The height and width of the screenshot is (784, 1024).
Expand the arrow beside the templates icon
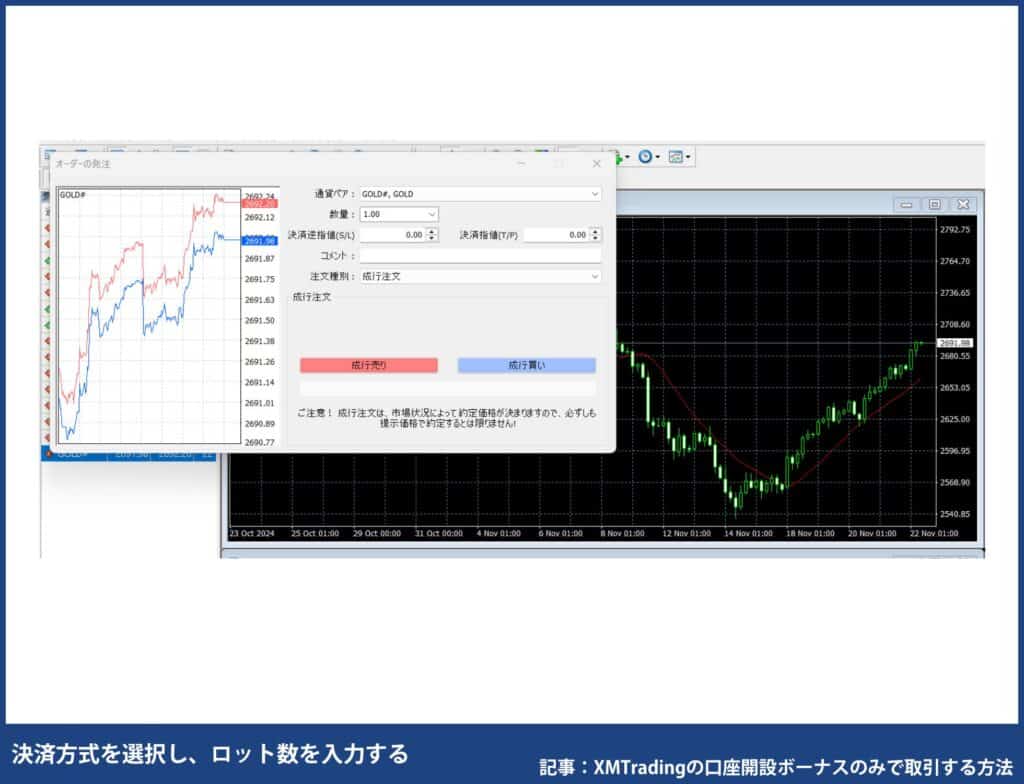(x=688, y=157)
